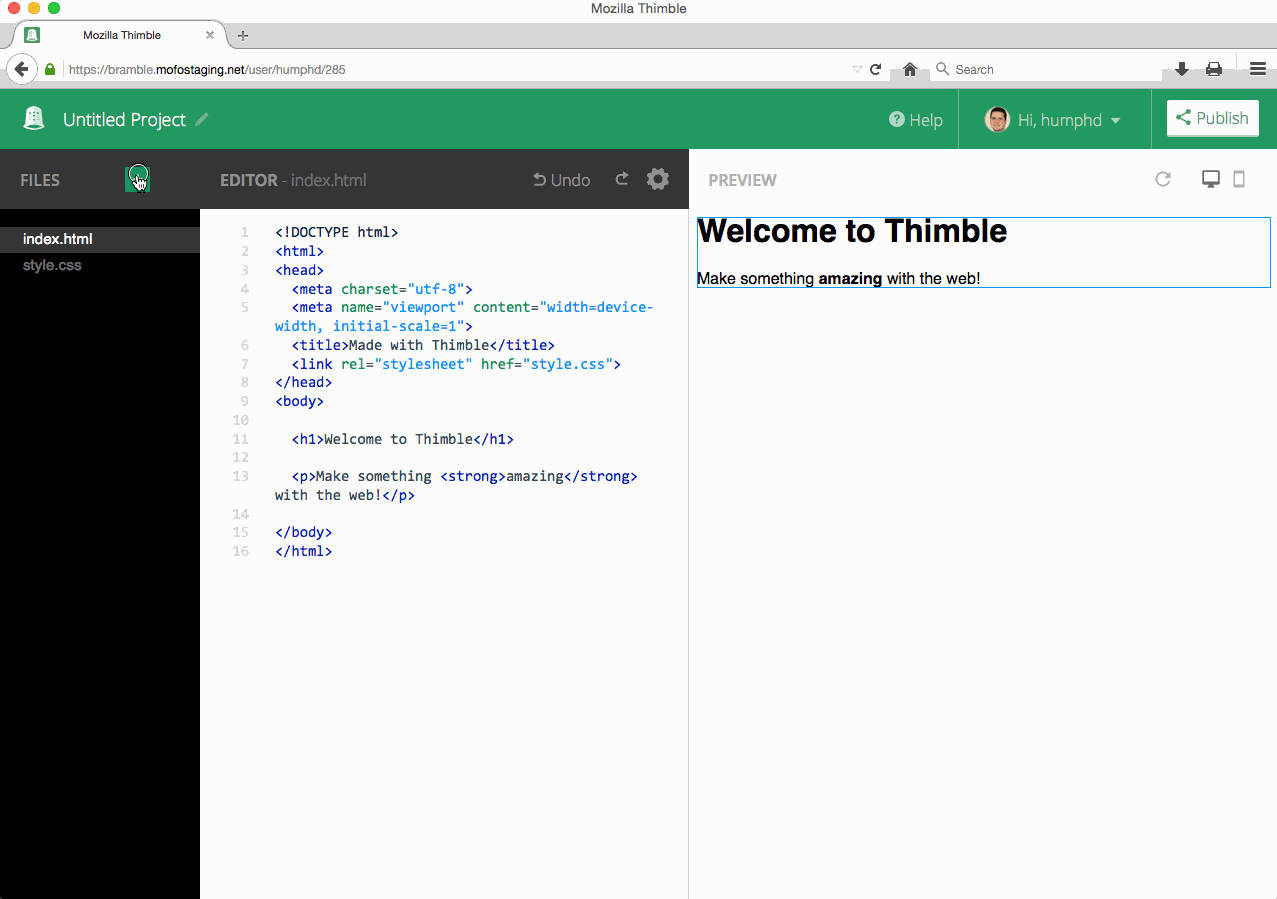Image resolution: width=1277 pixels, height=899 pixels.
Task: Edit the project title with the pencil icon
Action: (x=202, y=119)
